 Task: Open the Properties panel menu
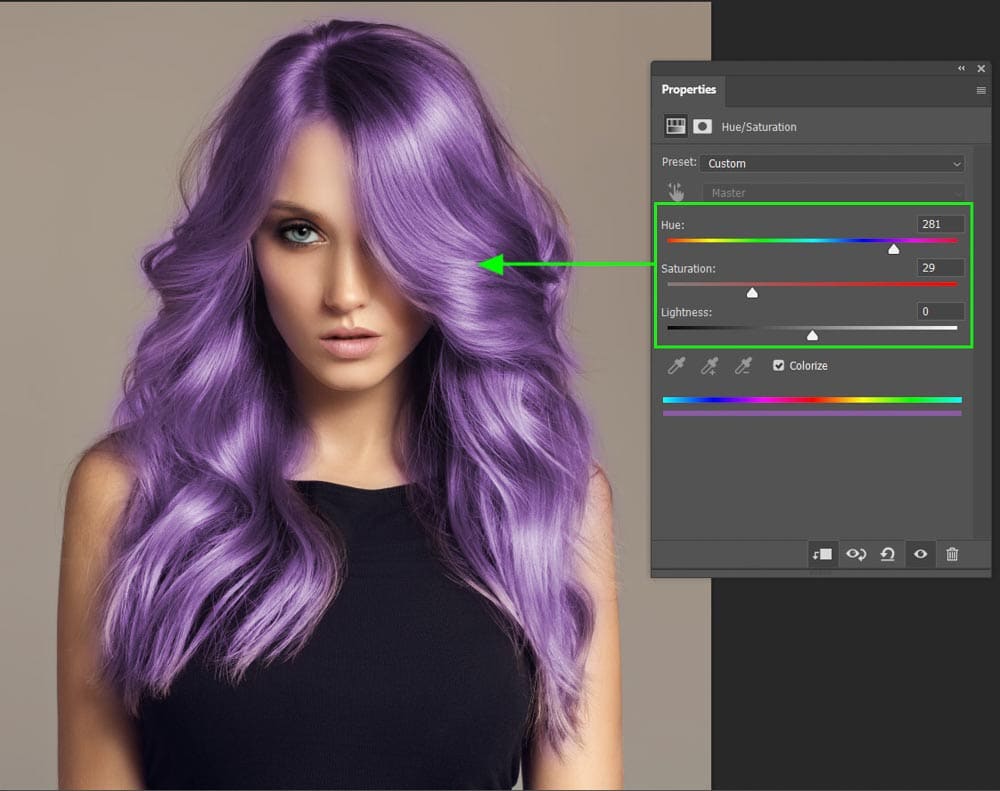[981, 91]
